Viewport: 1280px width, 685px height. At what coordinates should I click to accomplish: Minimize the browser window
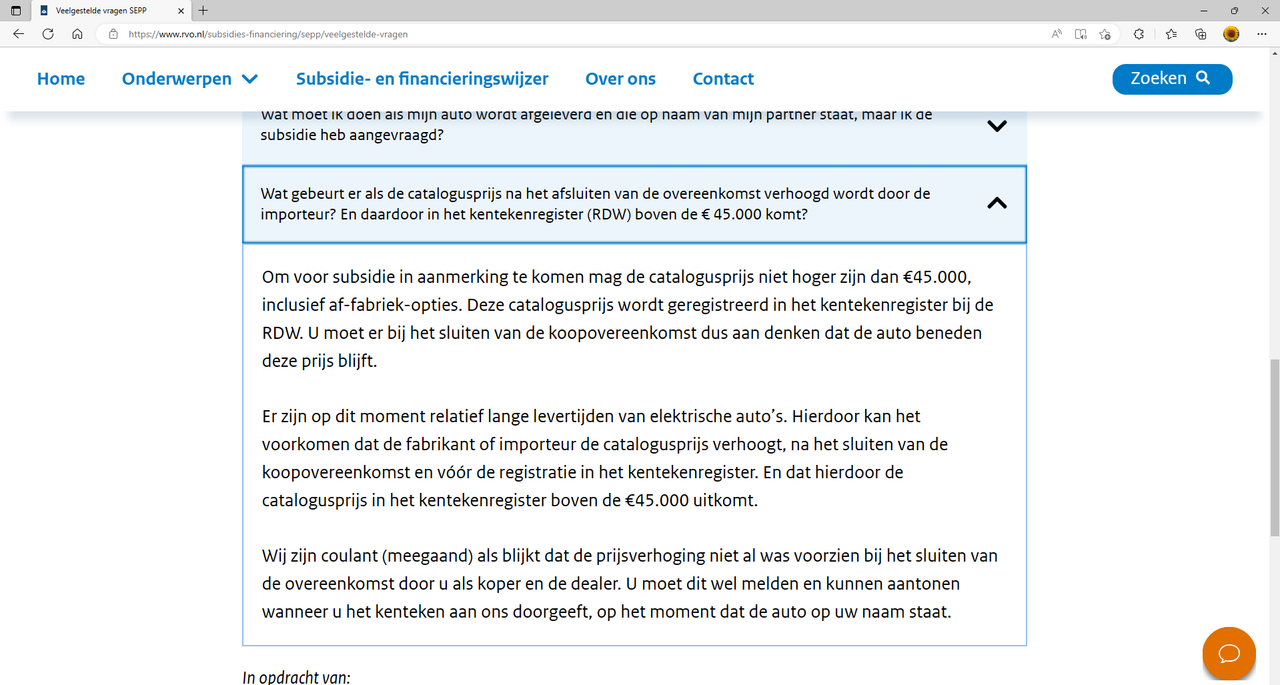point(1205,10)
